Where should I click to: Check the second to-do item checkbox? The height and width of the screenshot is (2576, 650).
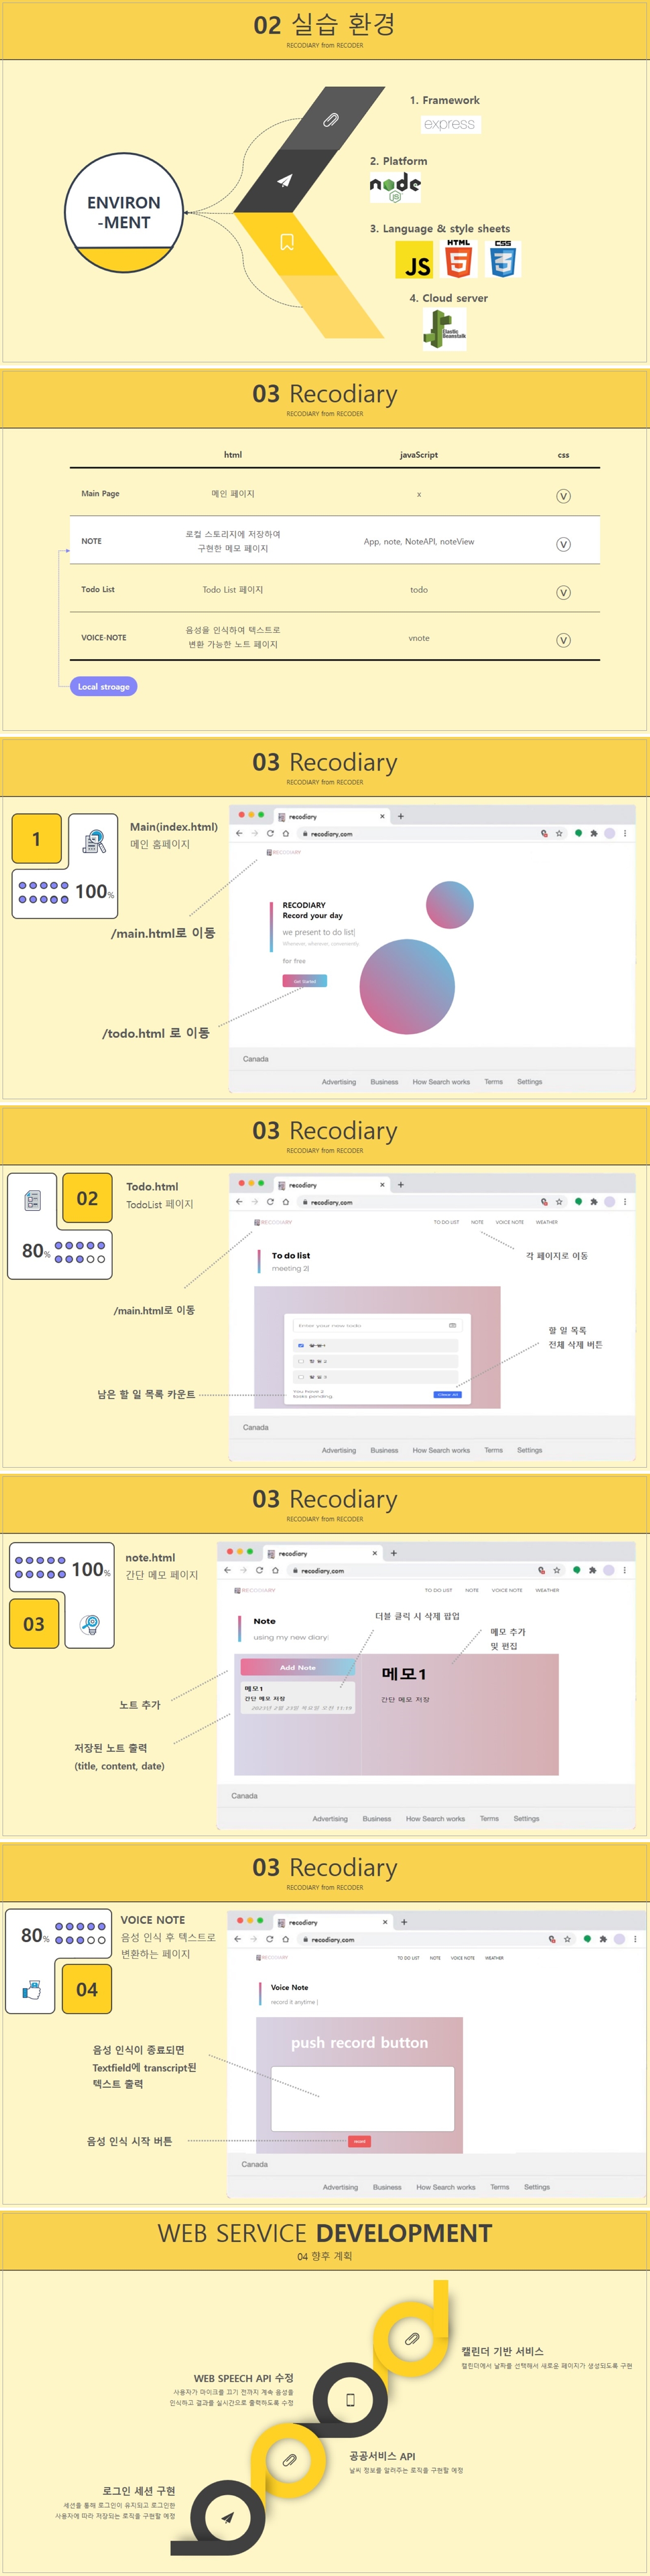[x=301, y=1361]
